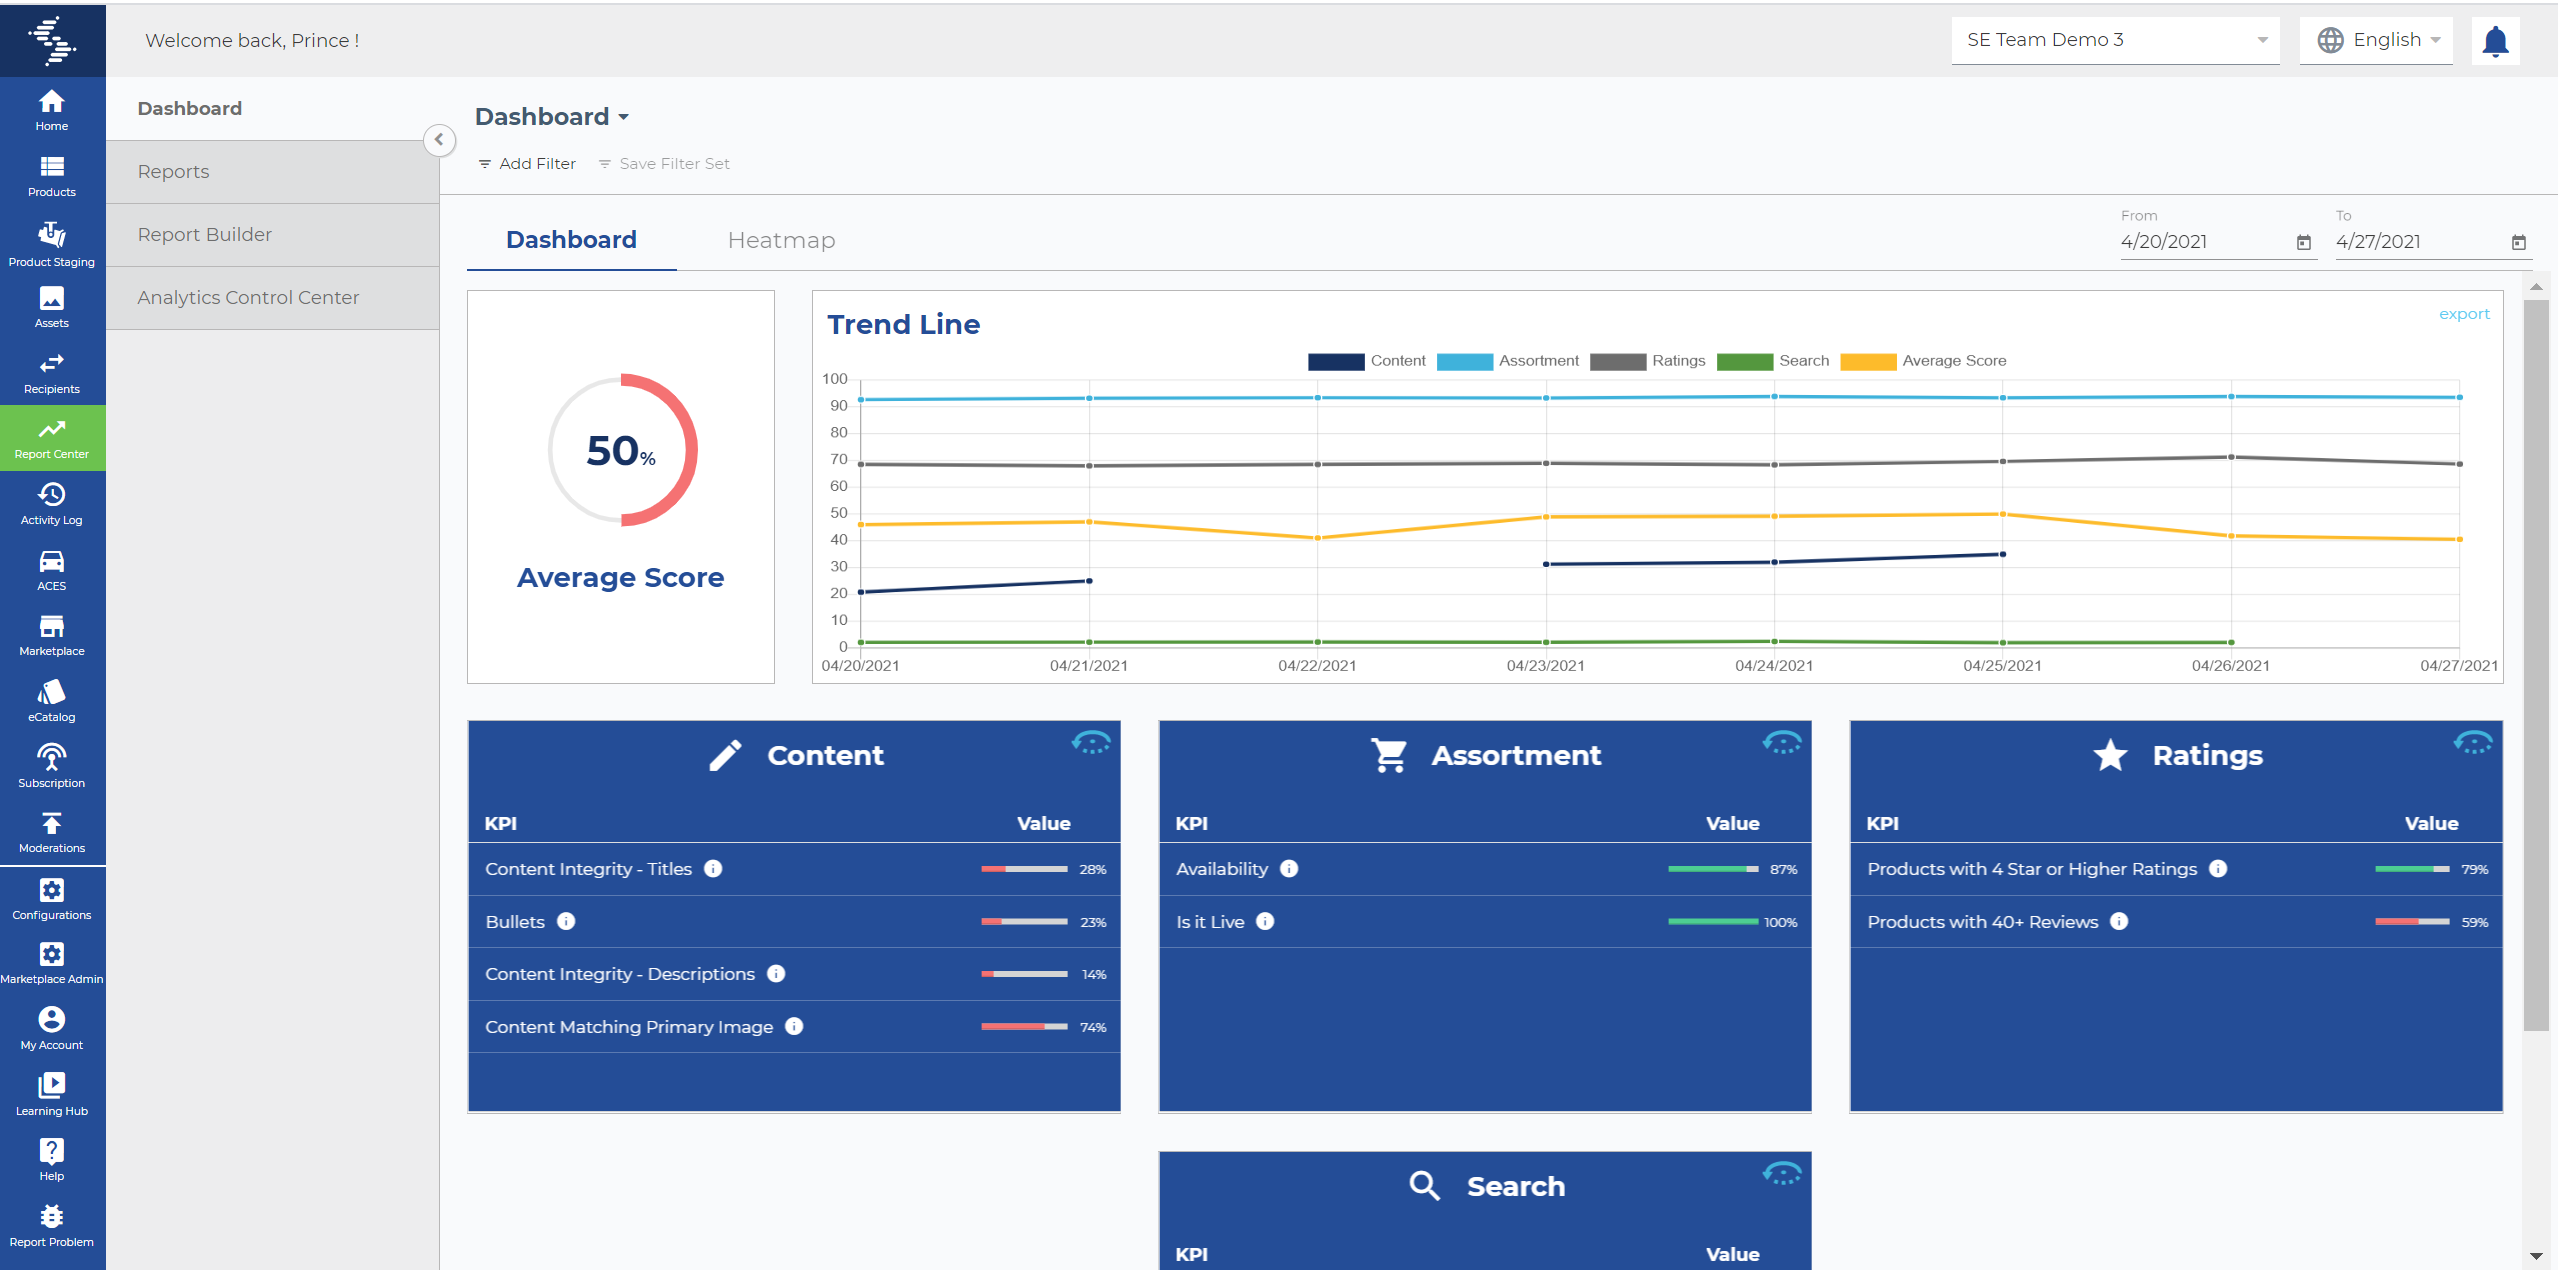This screenshot has height=1270, width=2558.
Task: Switch to the Heatmap tab
Action: click(781, 240)
